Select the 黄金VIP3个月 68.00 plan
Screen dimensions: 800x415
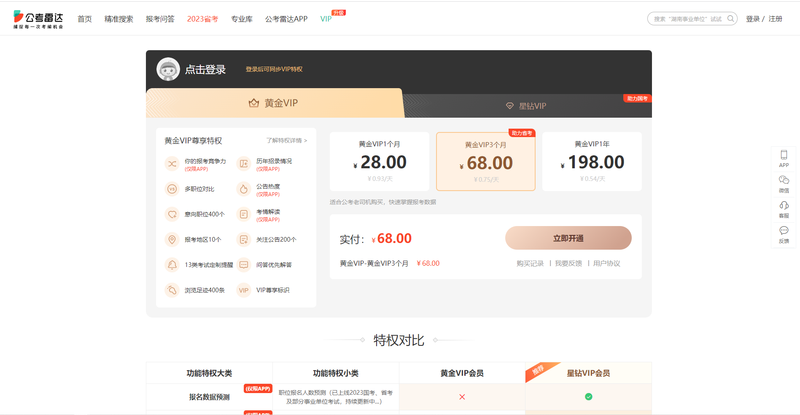[486, 161]
